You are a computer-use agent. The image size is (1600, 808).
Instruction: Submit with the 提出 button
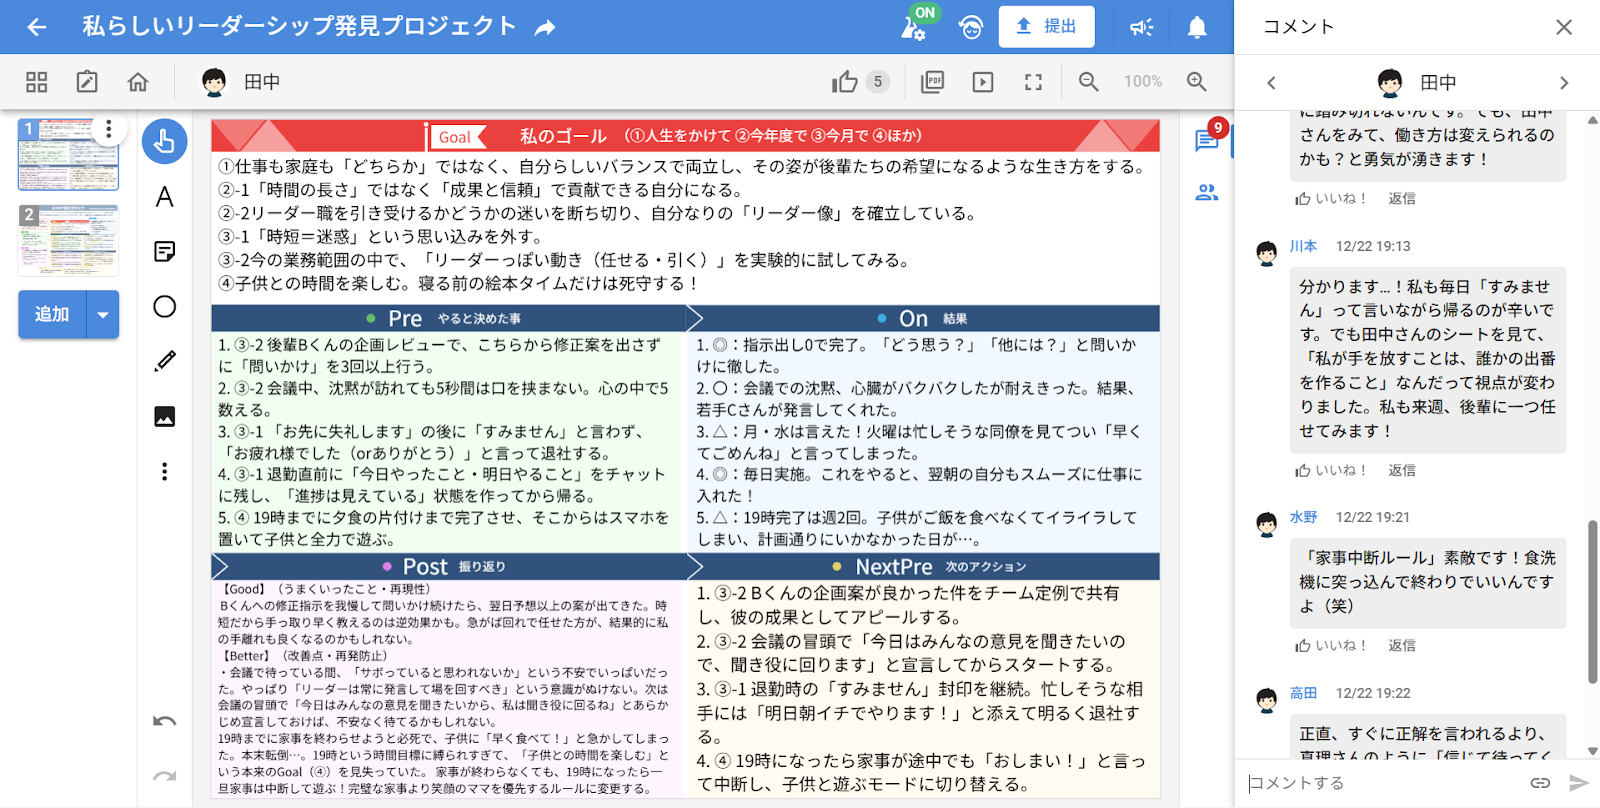tap(1046, 27)
